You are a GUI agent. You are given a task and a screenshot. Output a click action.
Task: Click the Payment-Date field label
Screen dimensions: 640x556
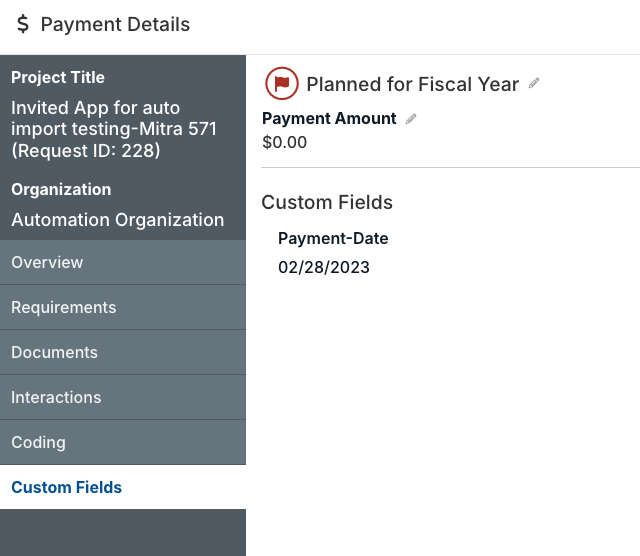click(x=333, y=238)
